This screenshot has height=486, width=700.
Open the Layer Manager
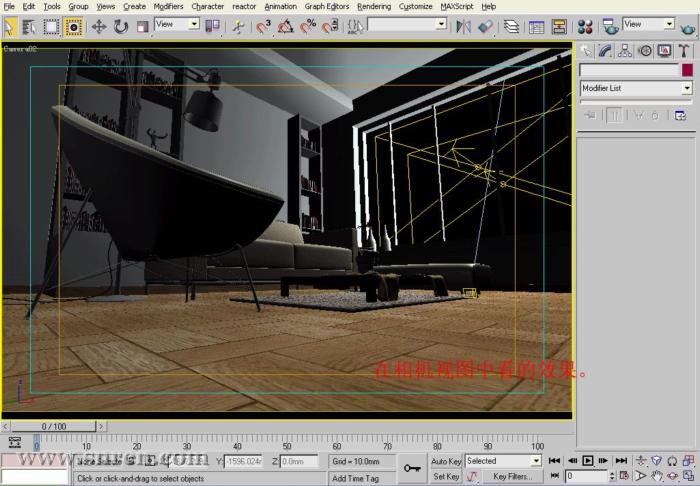[512, 26]
